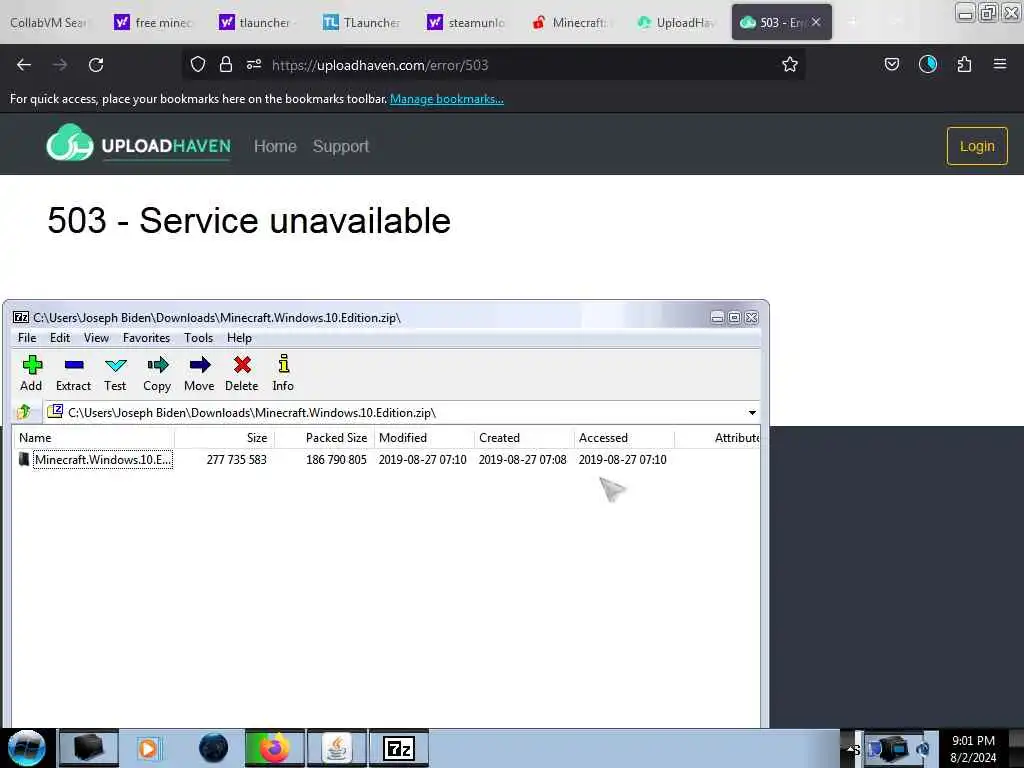The height and width of the screenshot is (768, 1024).
Task: Sort by Modified column header
Action: [424, 438]
